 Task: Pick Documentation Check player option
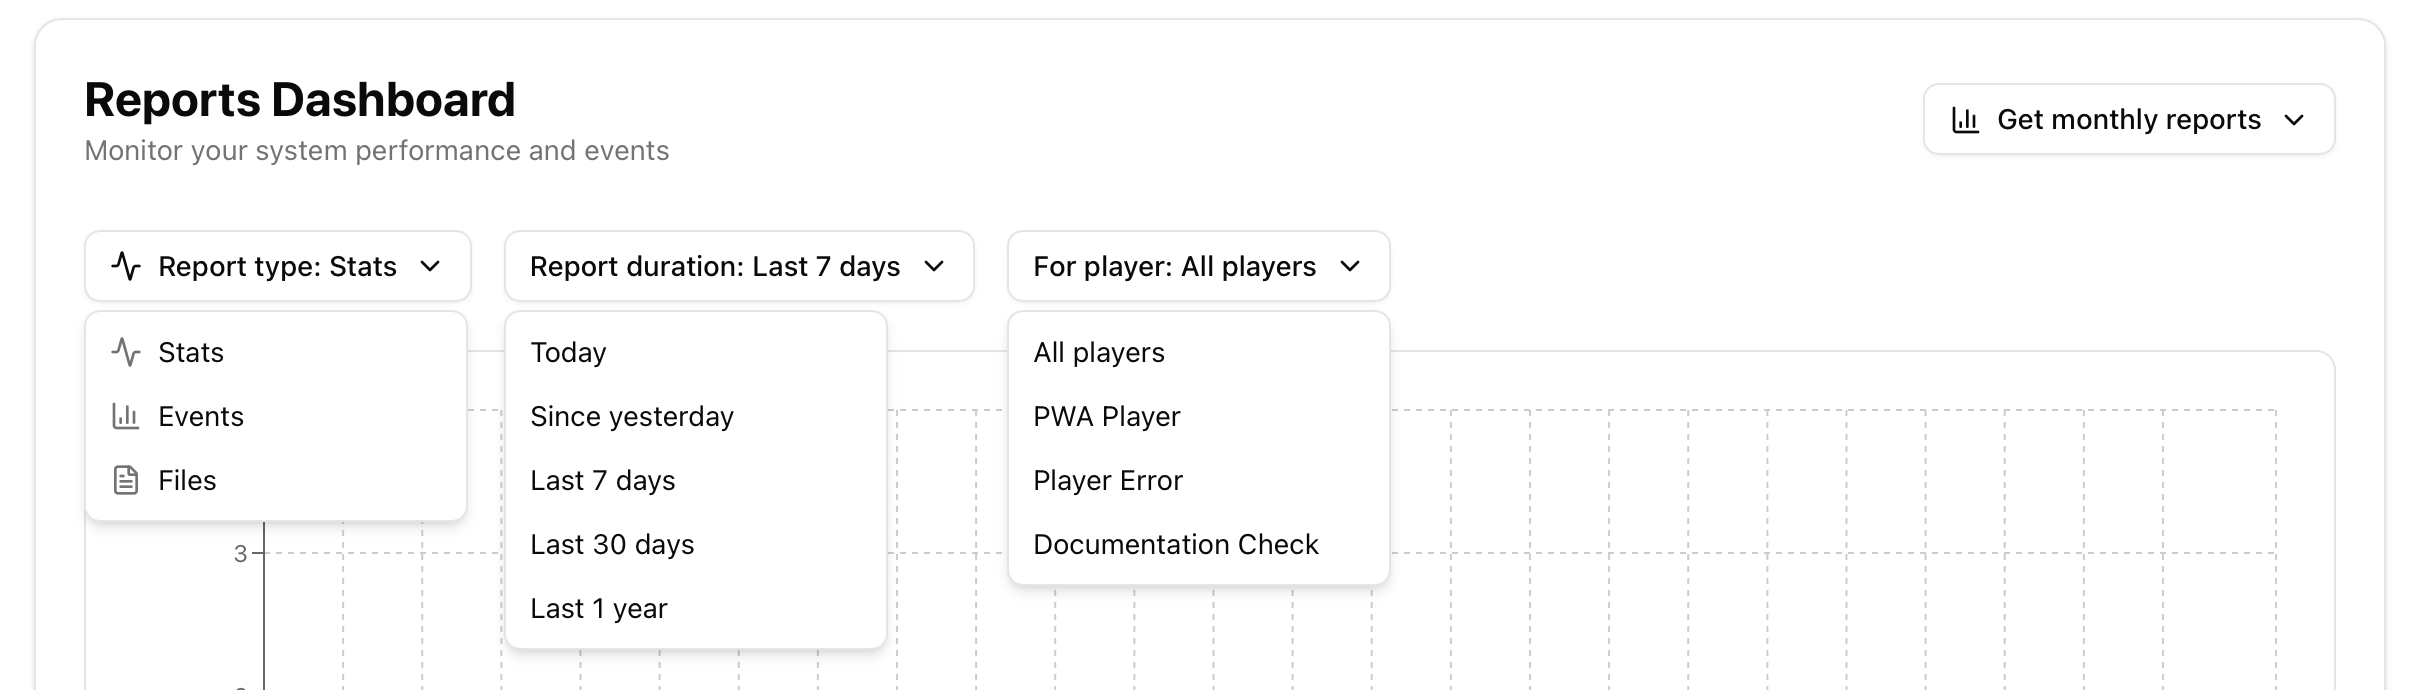click(x=1175, y=544)
